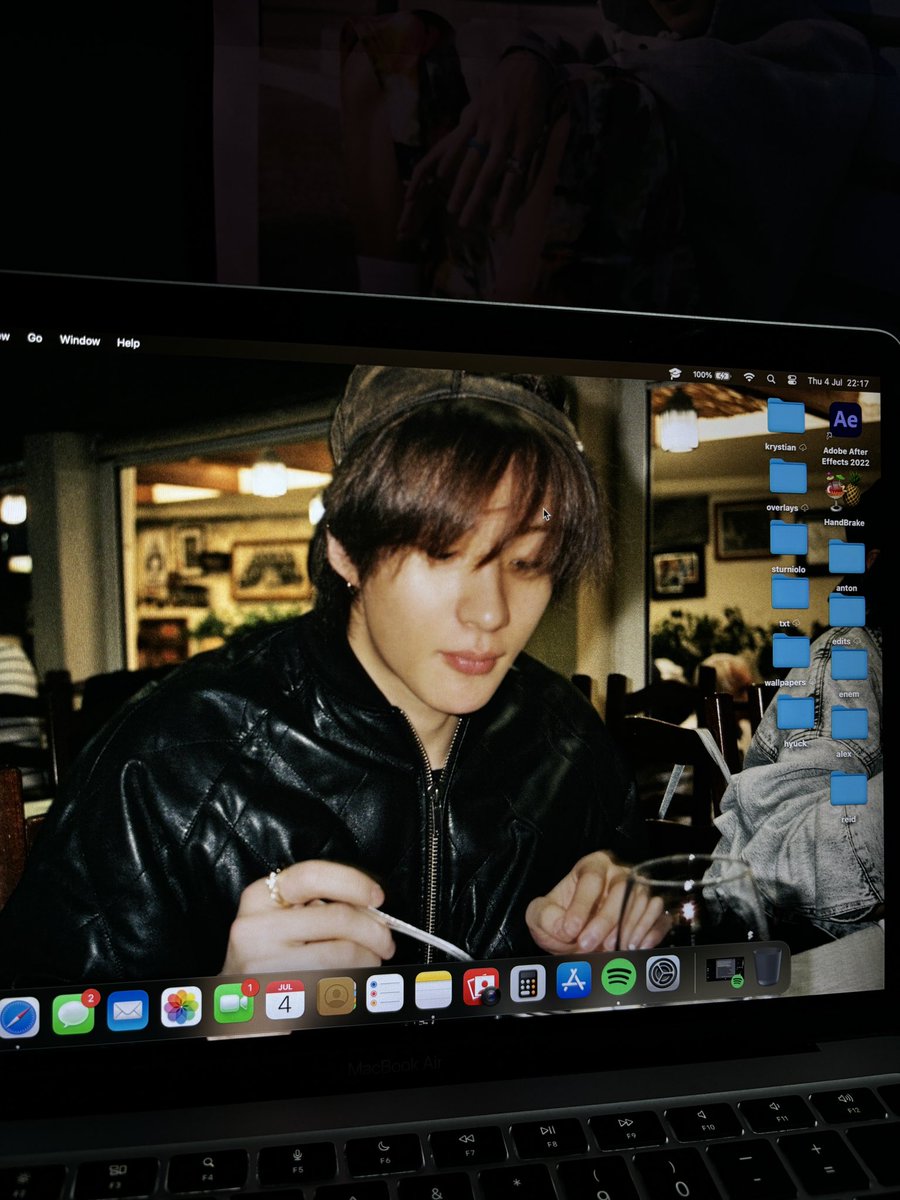Open System Preferences in dock
Screen dimensions: 900x1200
point(663,973)
